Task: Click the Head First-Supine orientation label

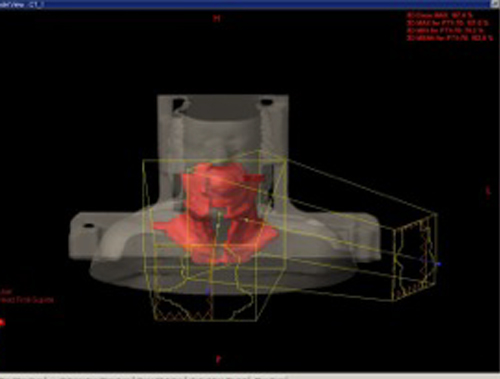Action: [27, 300]
